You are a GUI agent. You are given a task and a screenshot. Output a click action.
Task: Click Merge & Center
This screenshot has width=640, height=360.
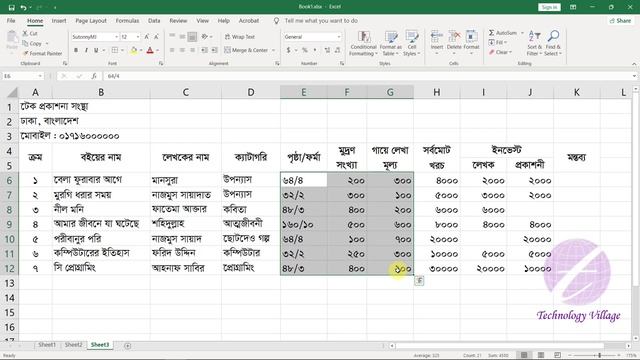[x=246, y=50]
